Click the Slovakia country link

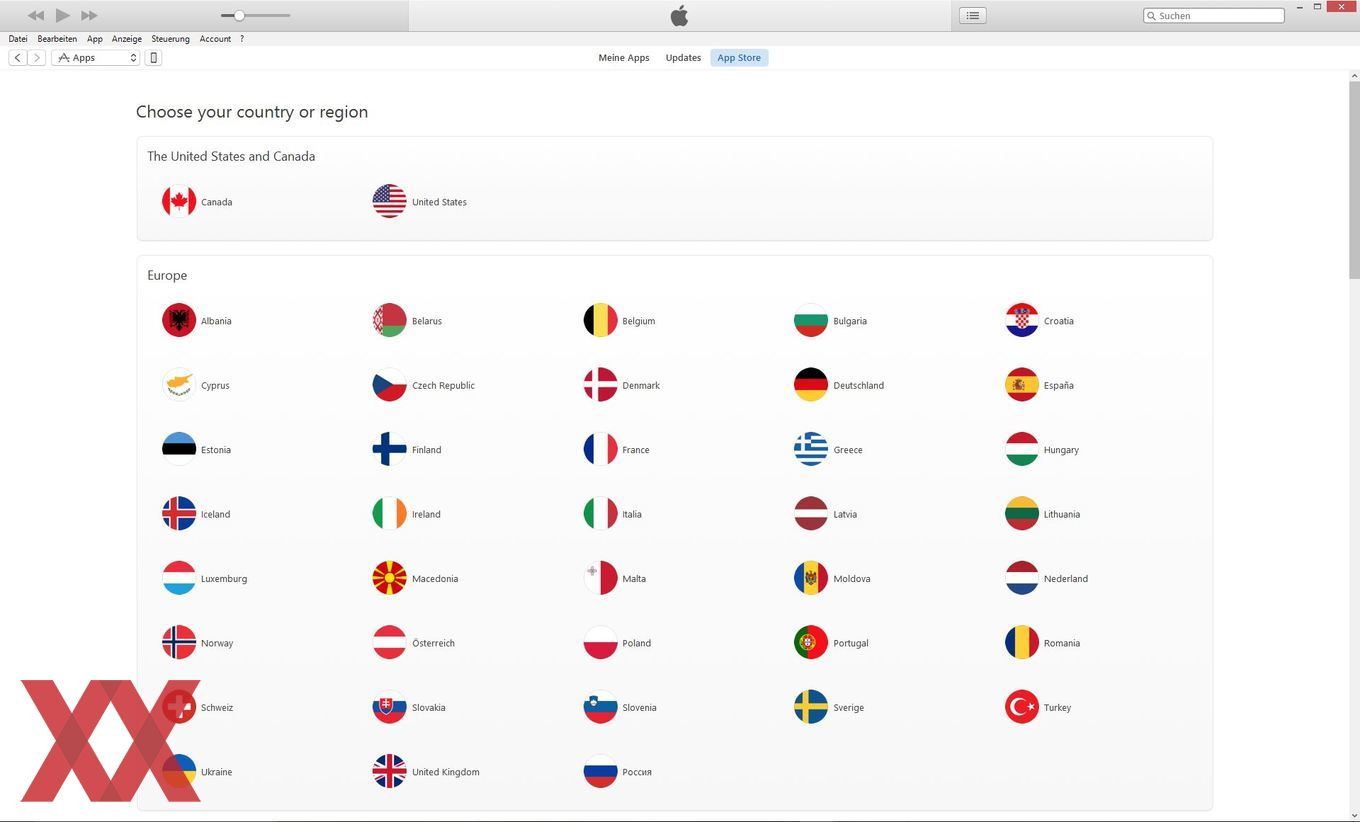pos(429,708)
